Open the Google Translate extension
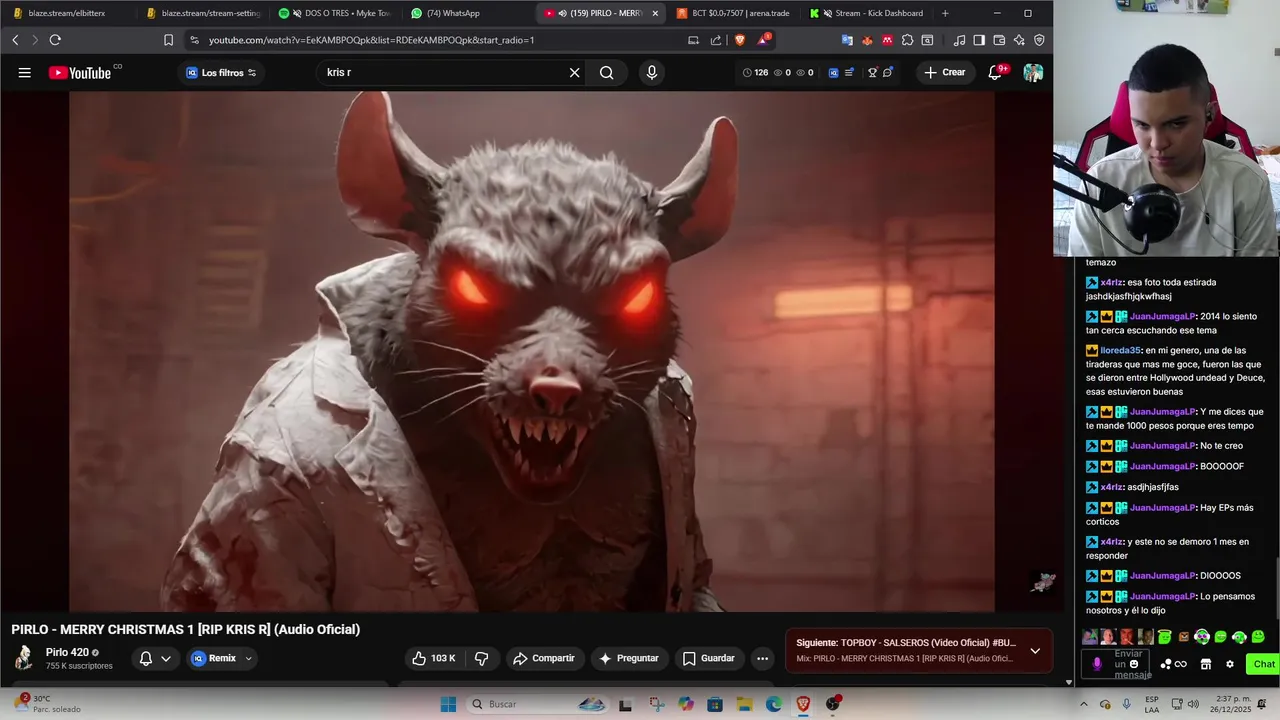The width and height of the screenshot is (1280, 720). 847,40
